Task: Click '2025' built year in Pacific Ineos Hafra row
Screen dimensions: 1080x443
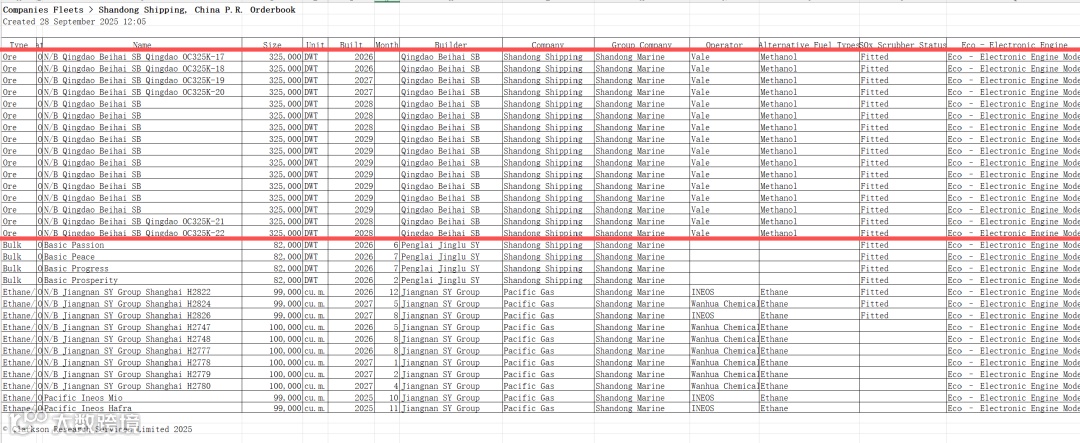Action: click(351, 408)
